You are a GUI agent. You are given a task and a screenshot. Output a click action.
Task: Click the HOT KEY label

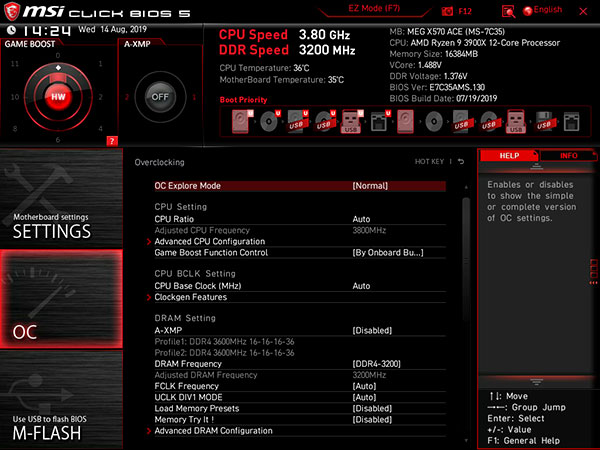[429, 161]
